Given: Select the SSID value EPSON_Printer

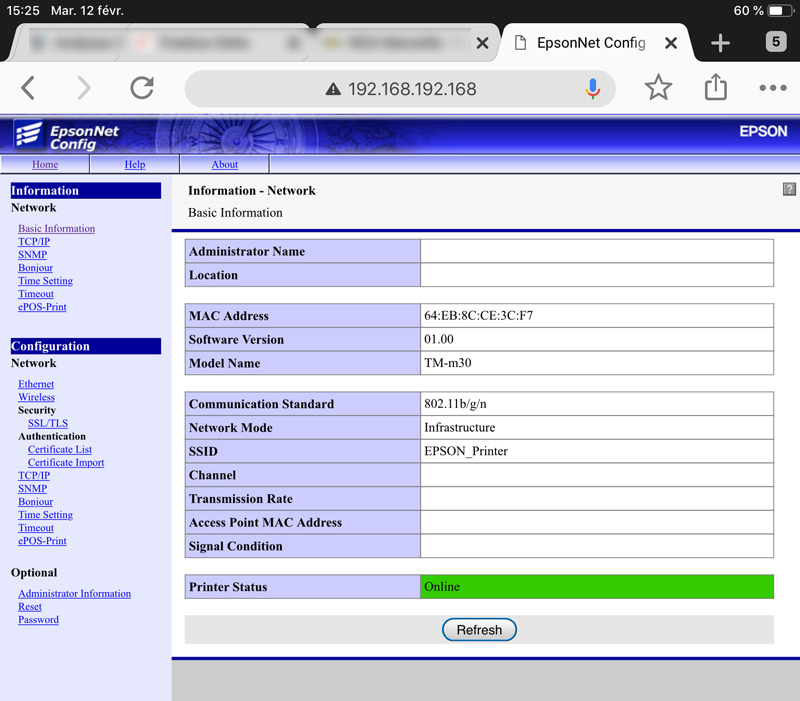Looking at the screenshot, I should tap(466, 451).
